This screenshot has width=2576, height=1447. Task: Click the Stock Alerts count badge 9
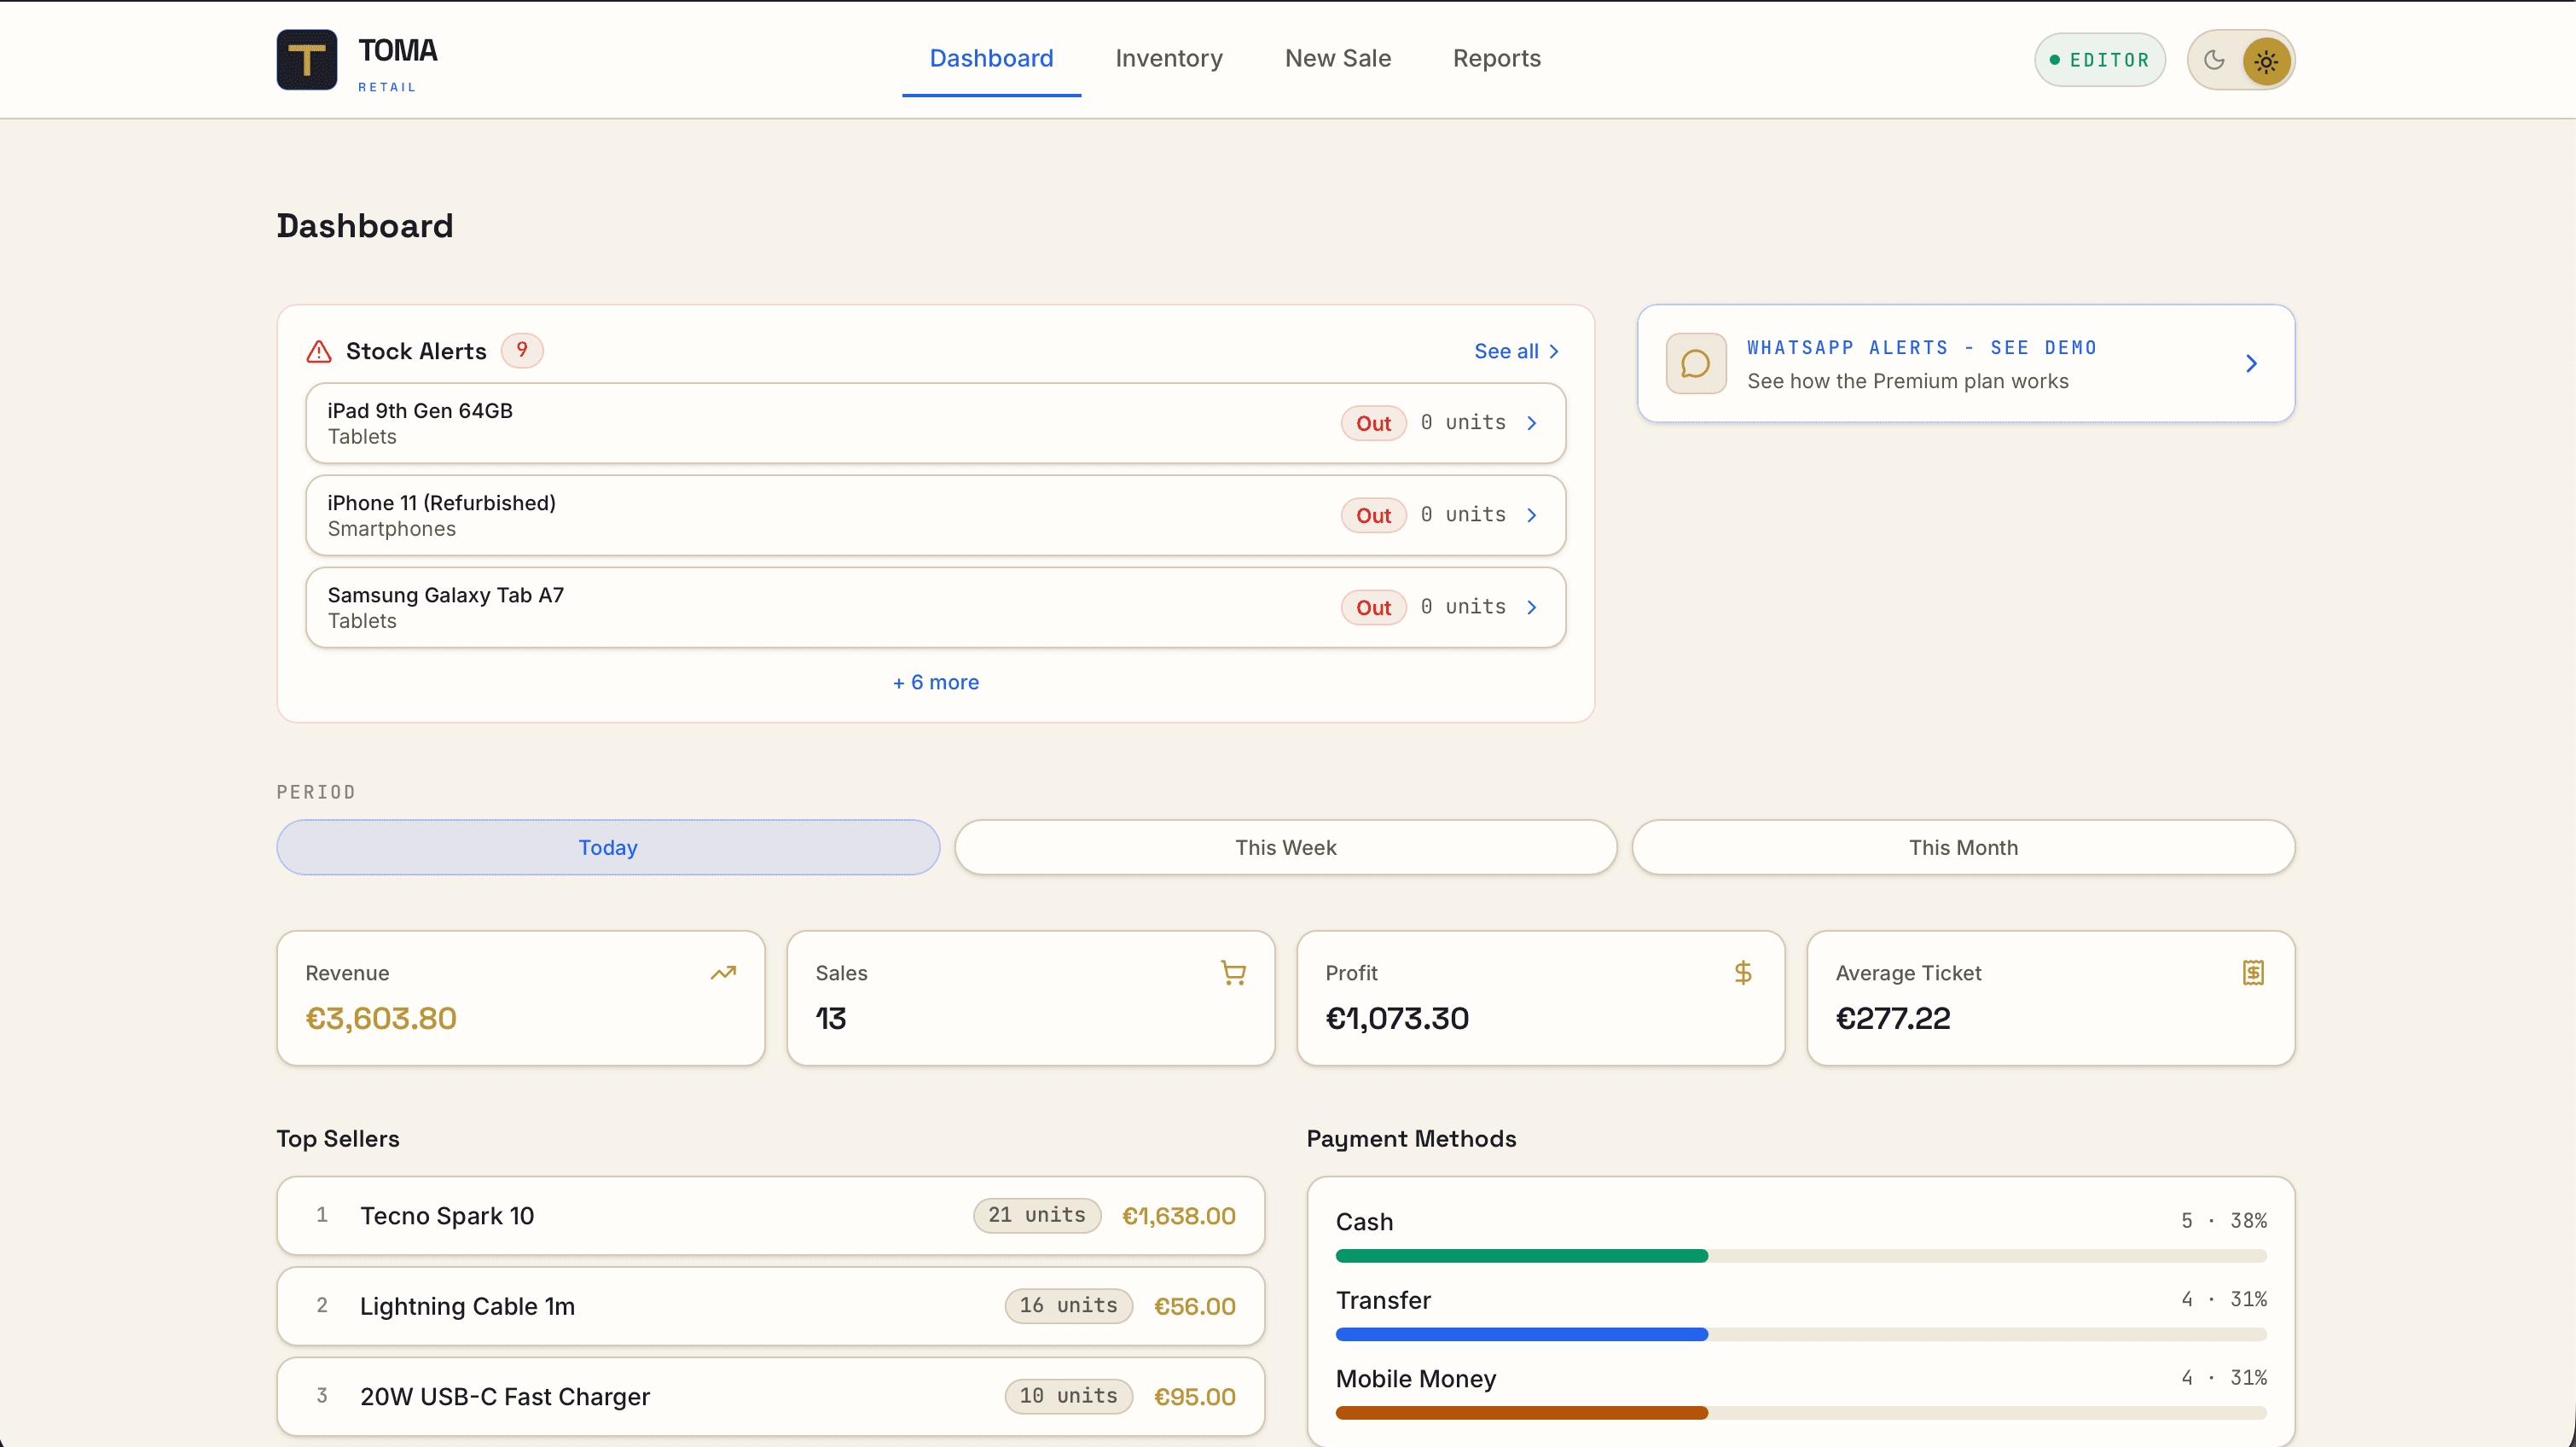click(522, 350)
